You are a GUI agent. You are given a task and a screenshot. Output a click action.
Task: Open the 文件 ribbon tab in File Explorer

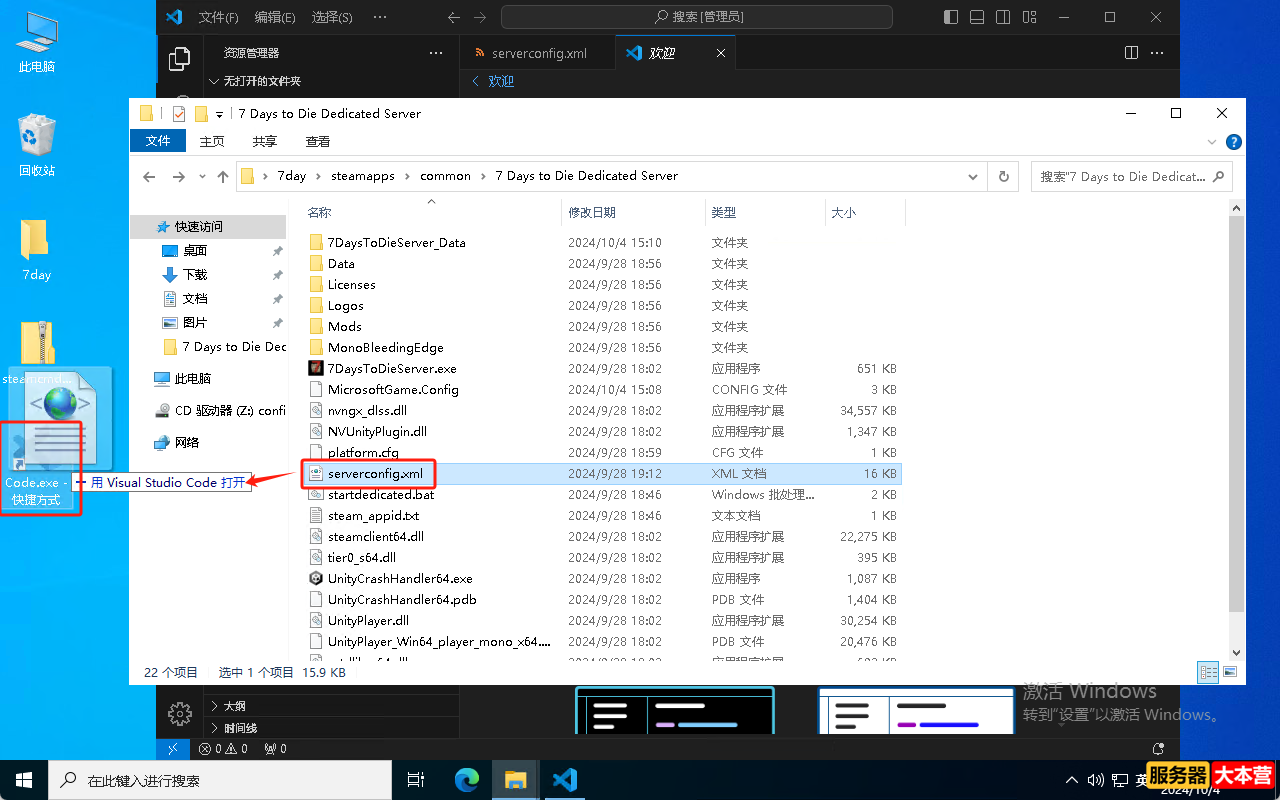click(158, 141)
